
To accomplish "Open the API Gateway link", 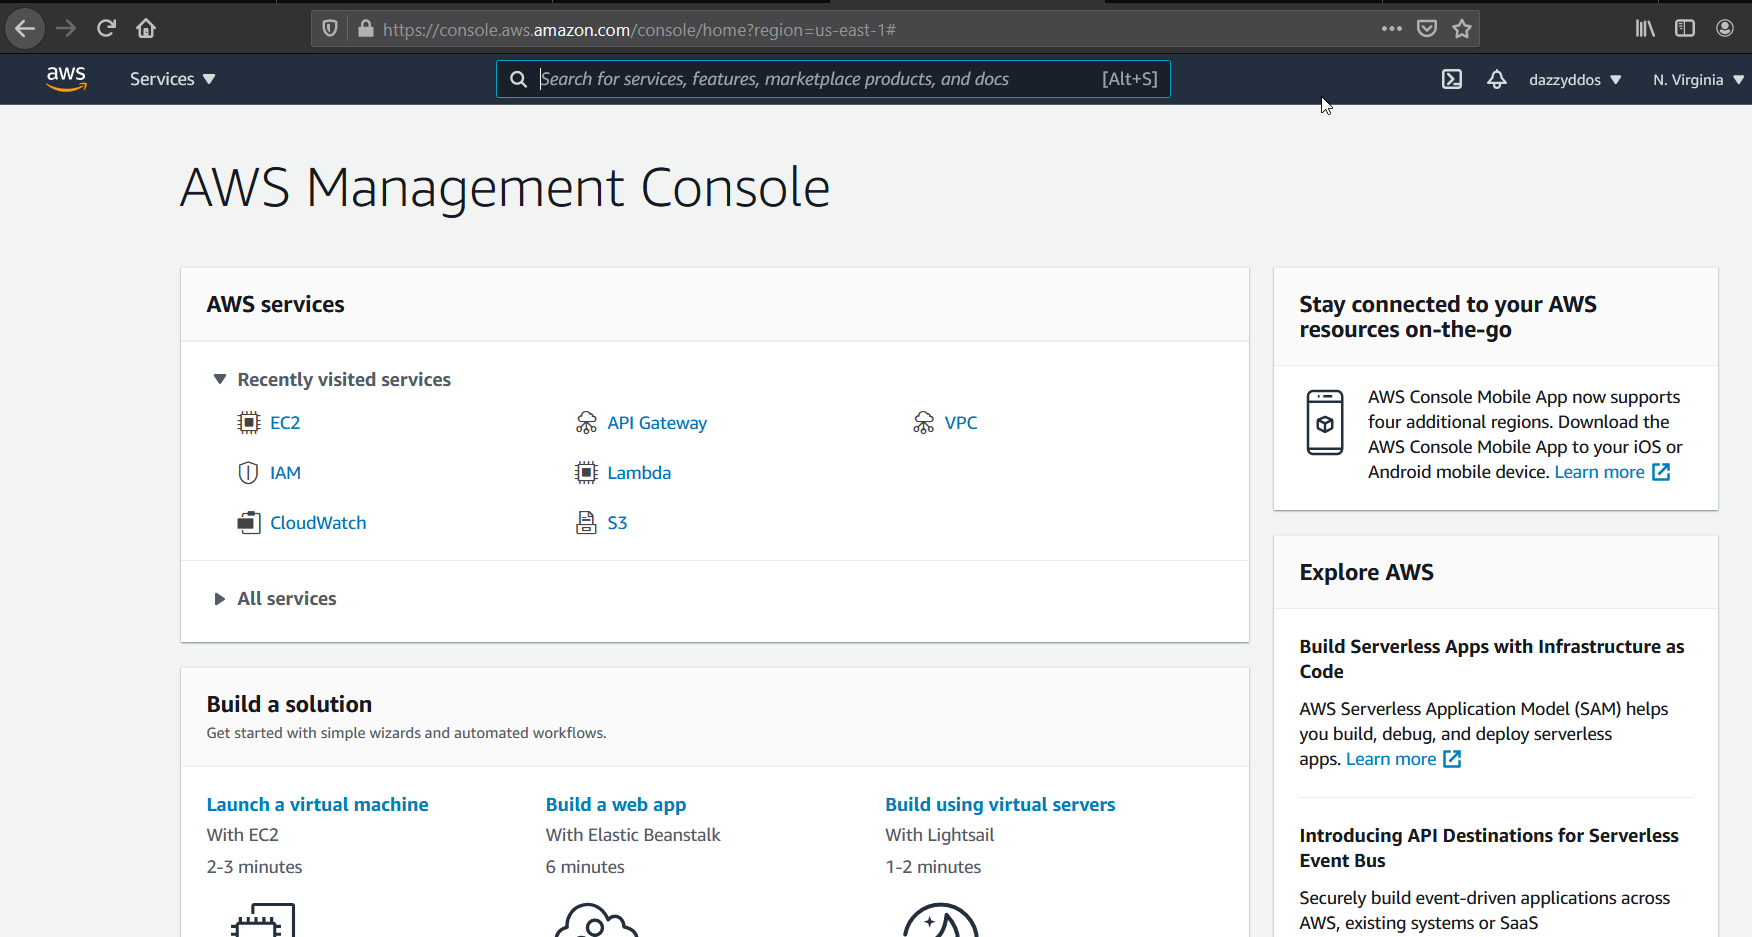I will click(657, 423).
